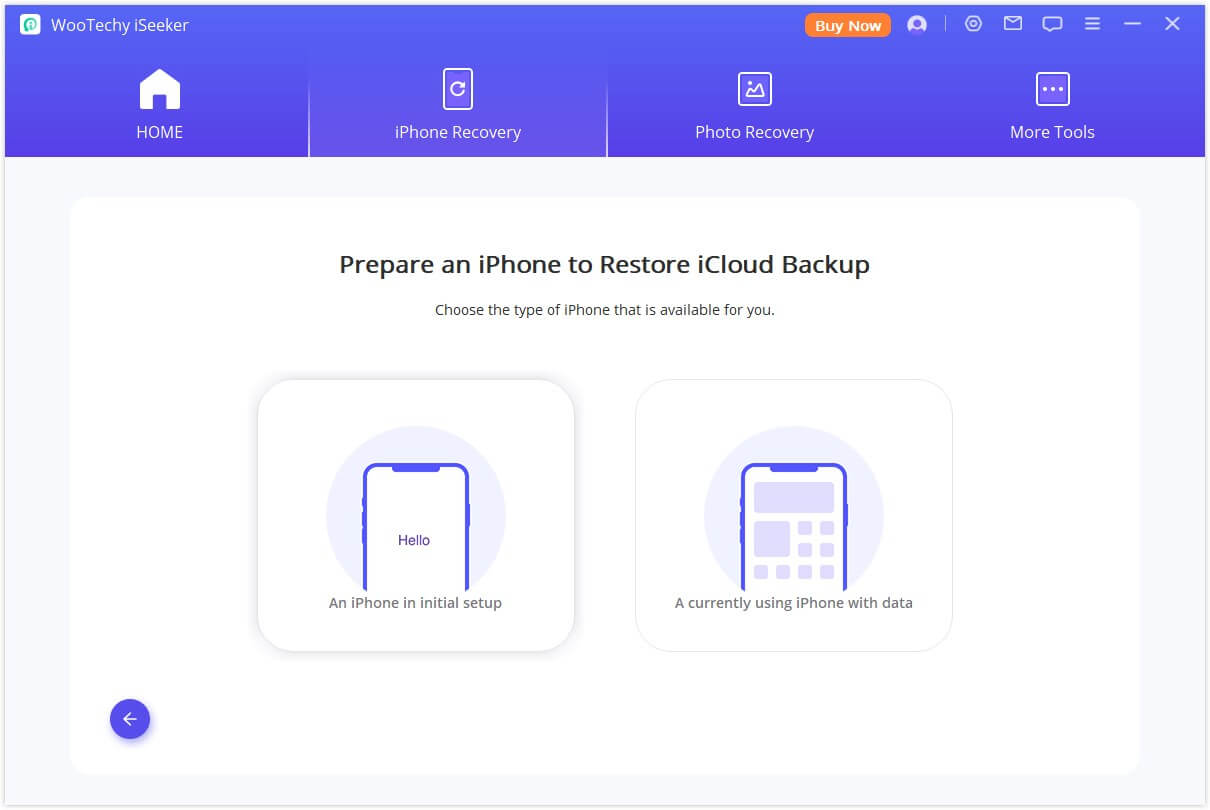Image resolution: width=1210 pixels, height=810 pixels.
Task: Open the feedback chat icon
Action: tap(1052, 23)
